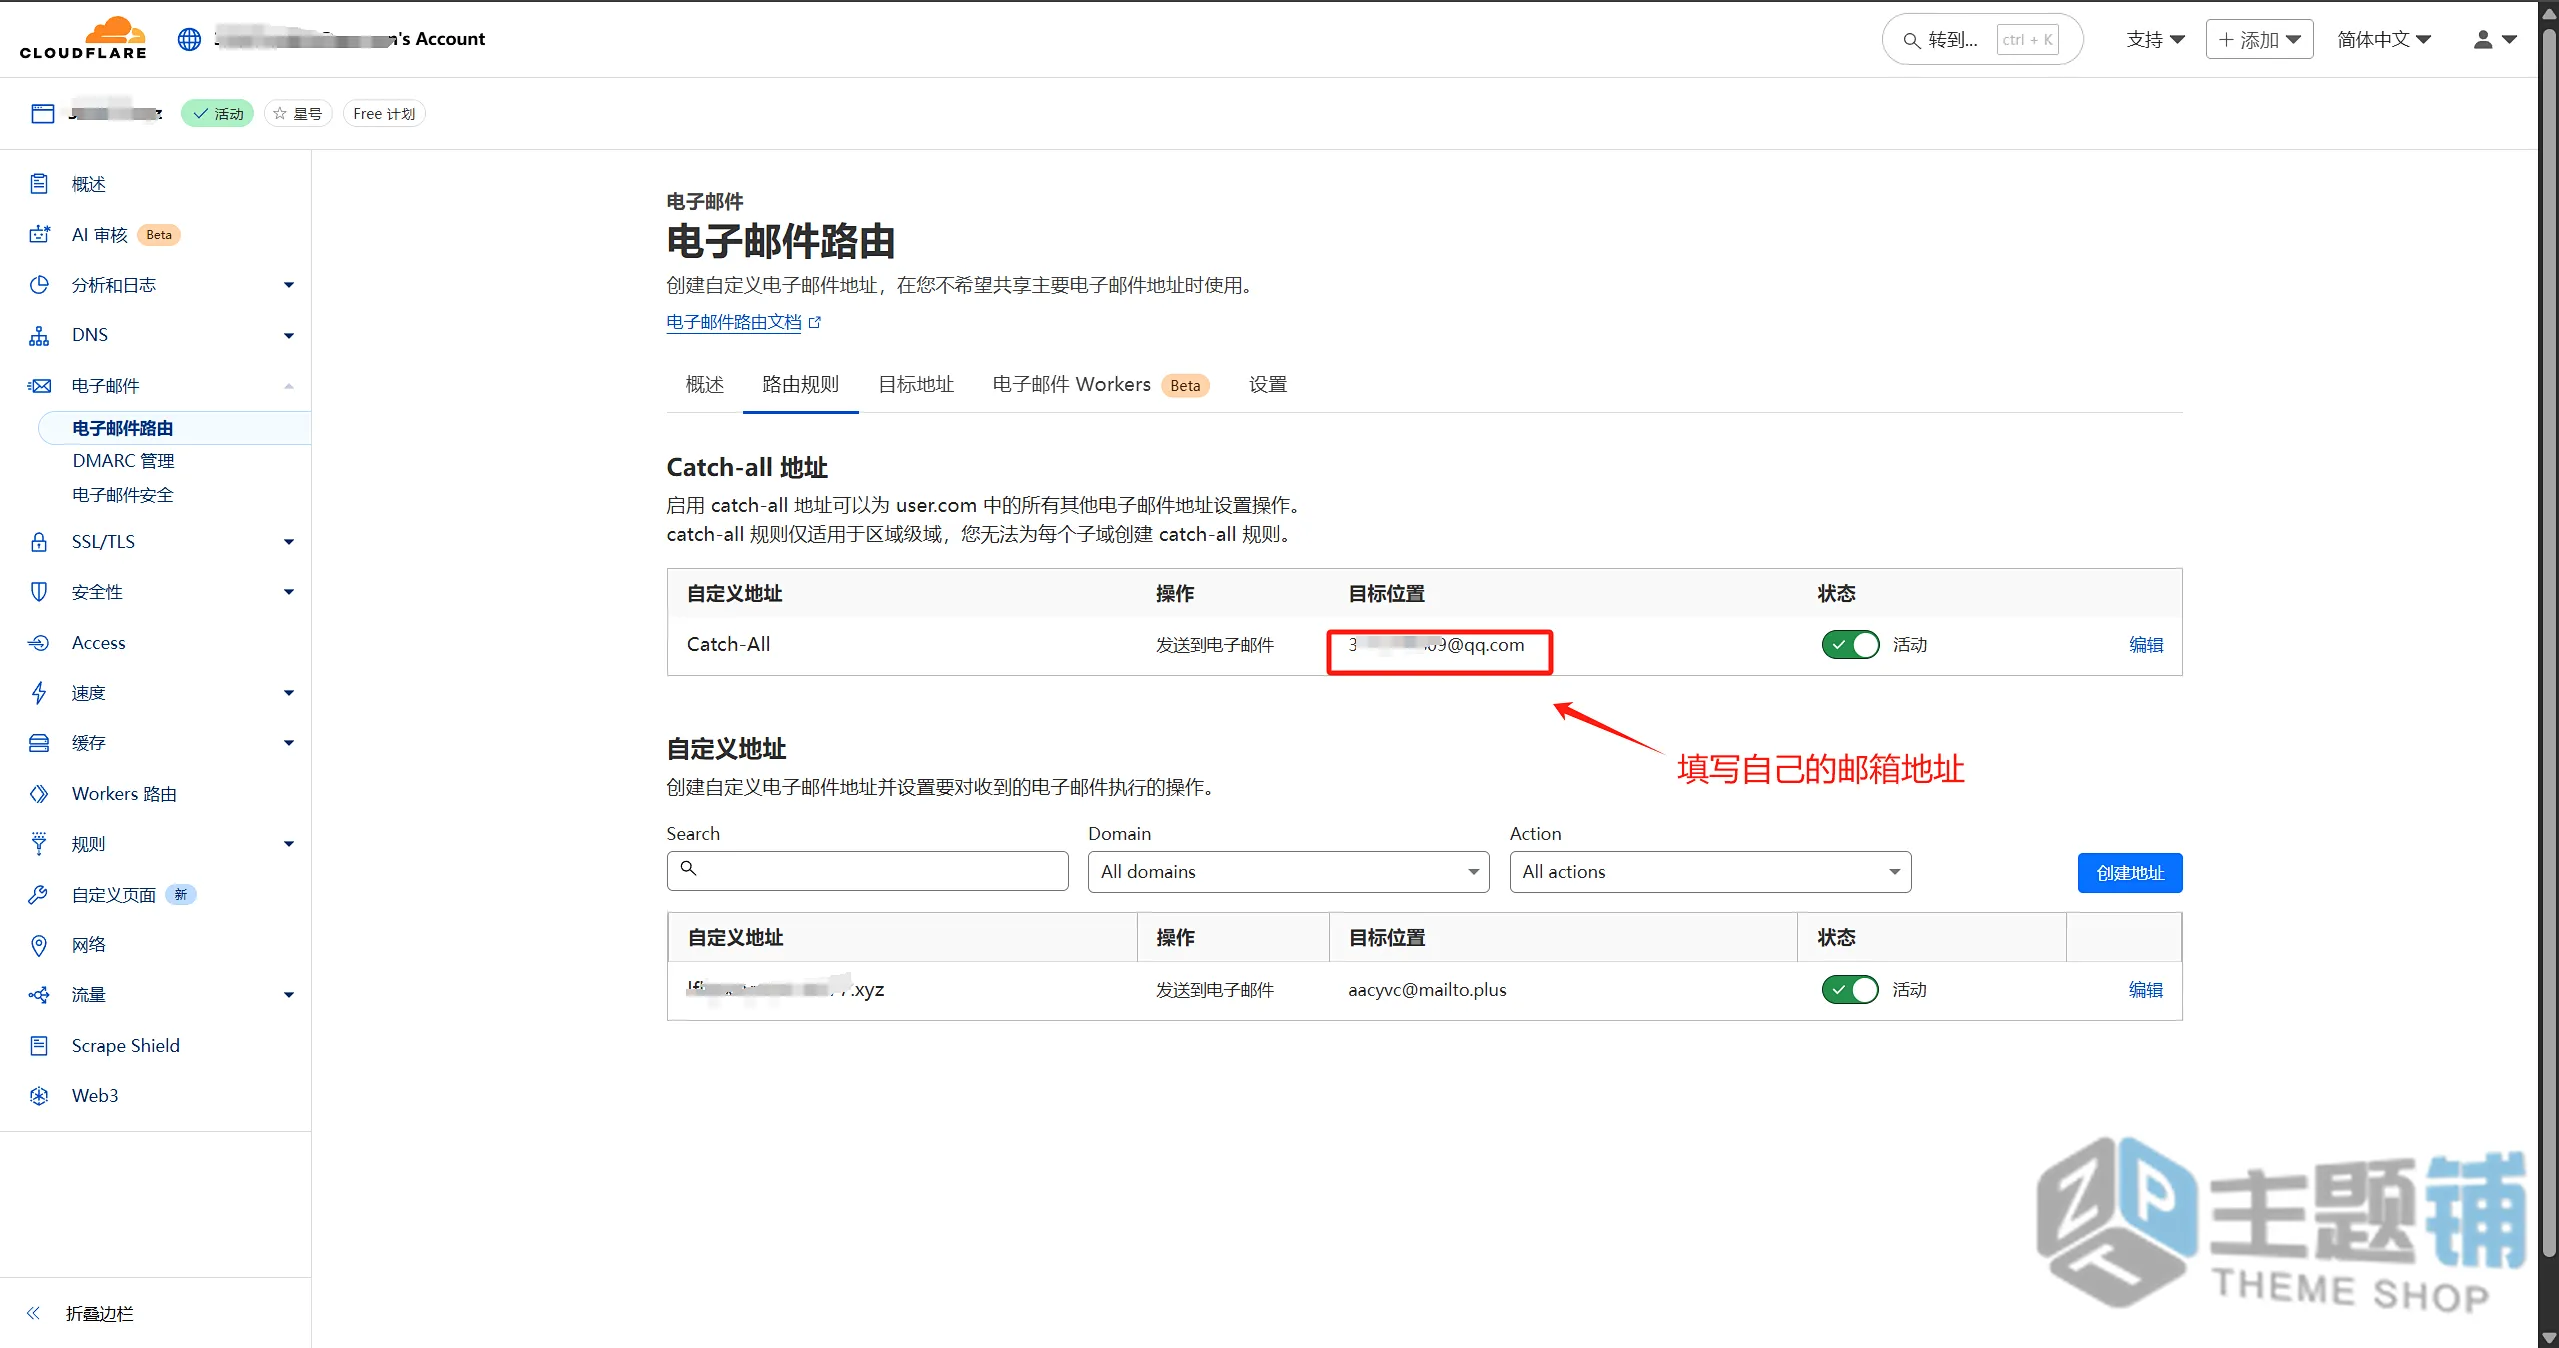Click the globe account icon

[189, 39]
